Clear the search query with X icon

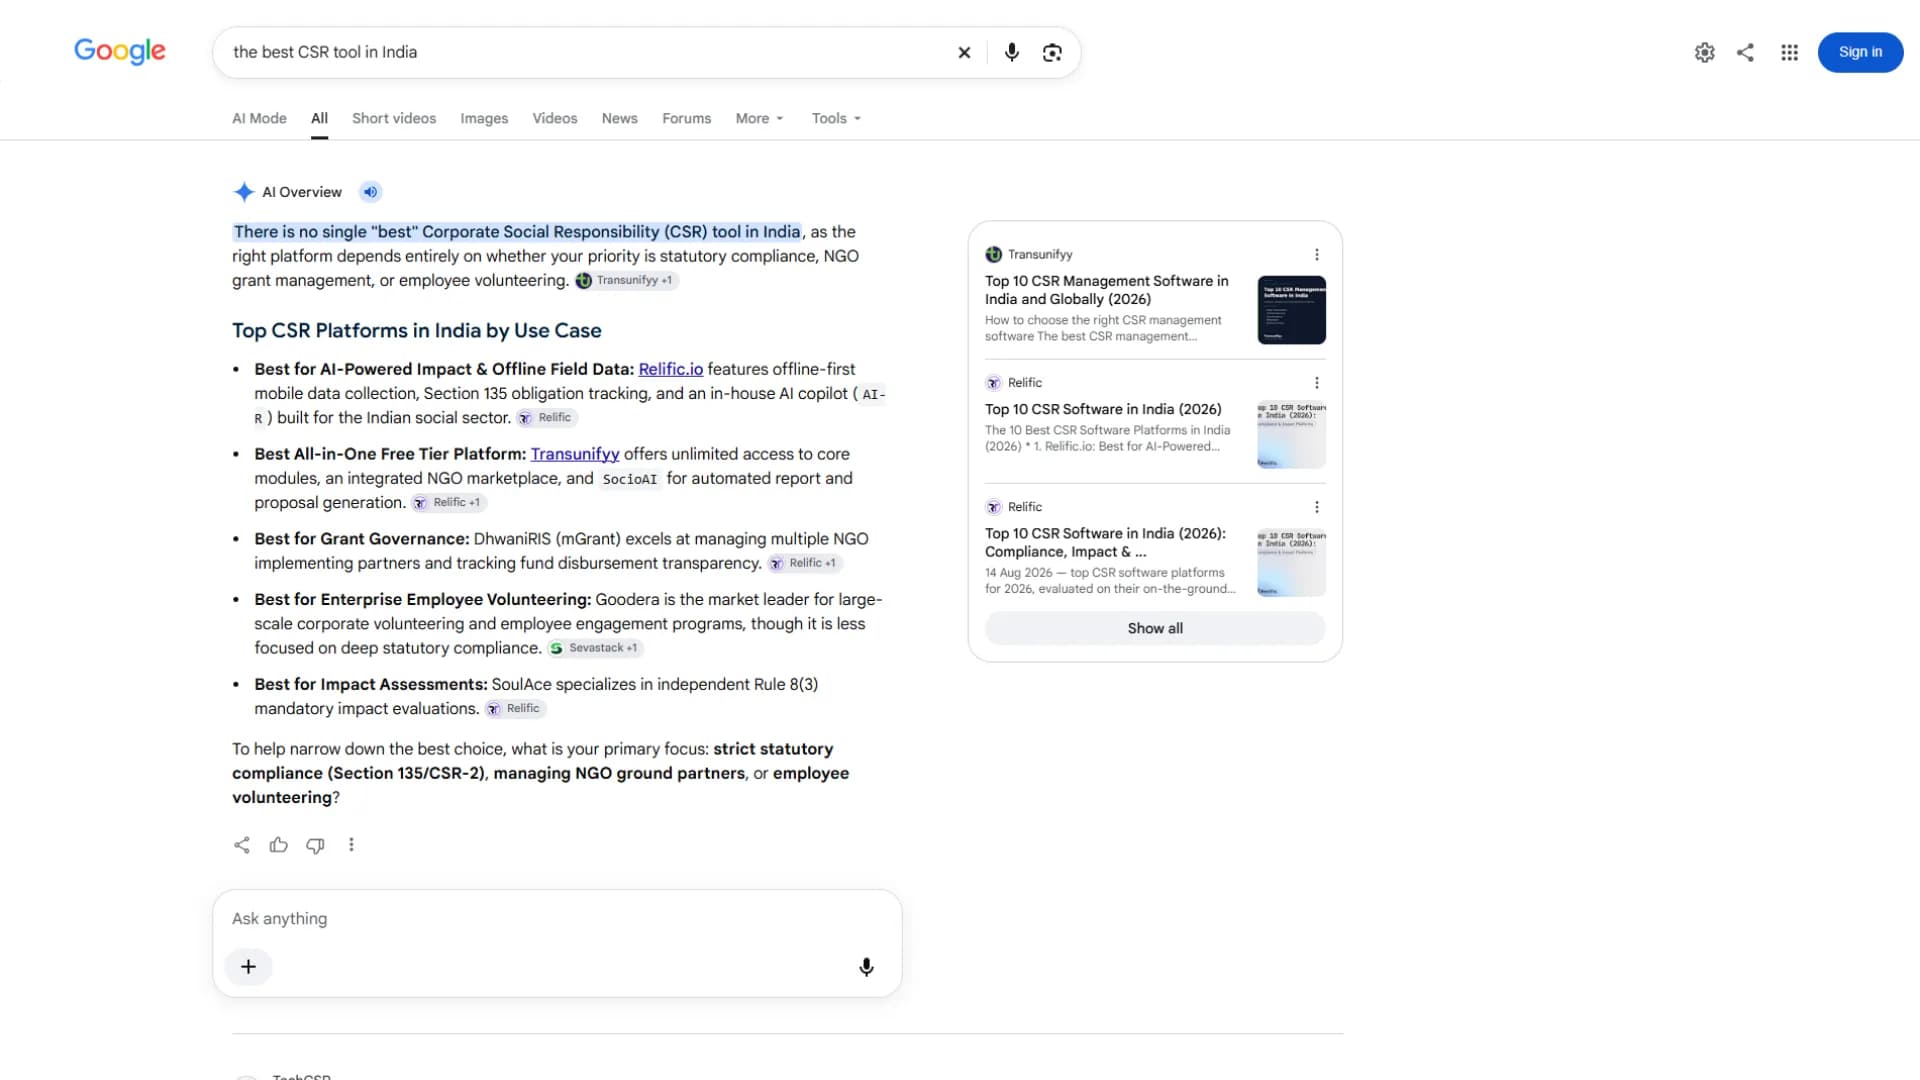(x=964, y=53)
